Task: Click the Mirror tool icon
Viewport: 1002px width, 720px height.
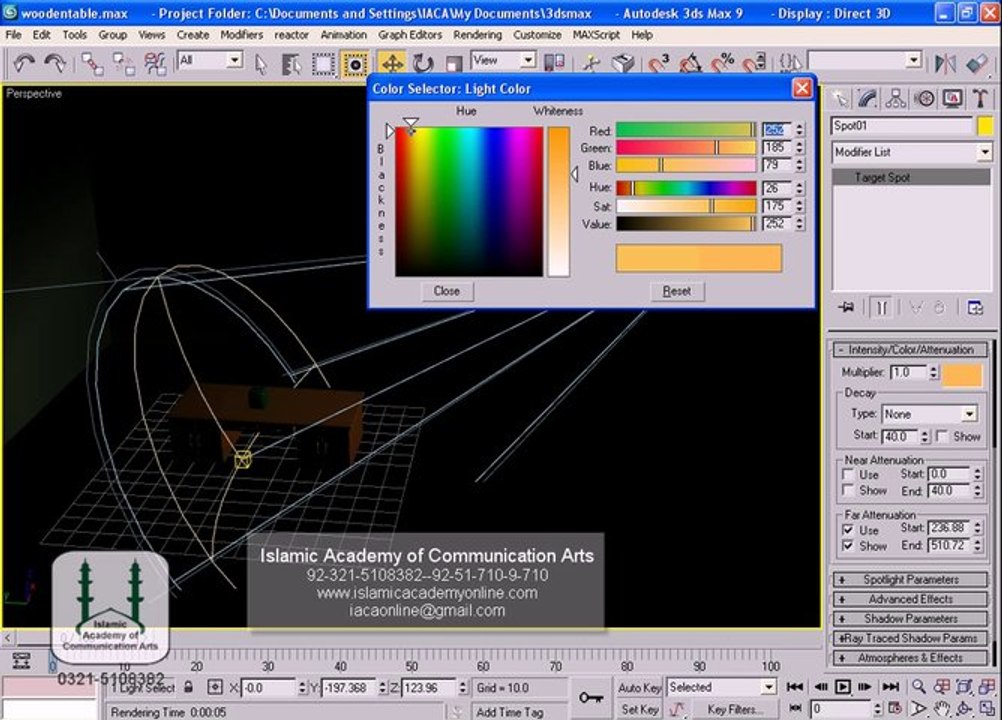Action: 945,63
